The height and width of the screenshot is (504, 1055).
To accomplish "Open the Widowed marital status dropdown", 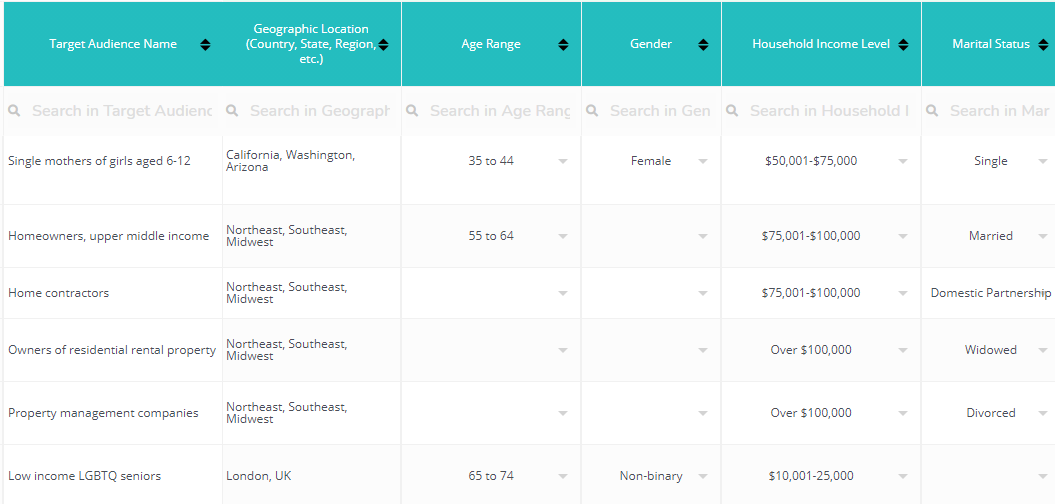I will click(x=1043, y=350).
